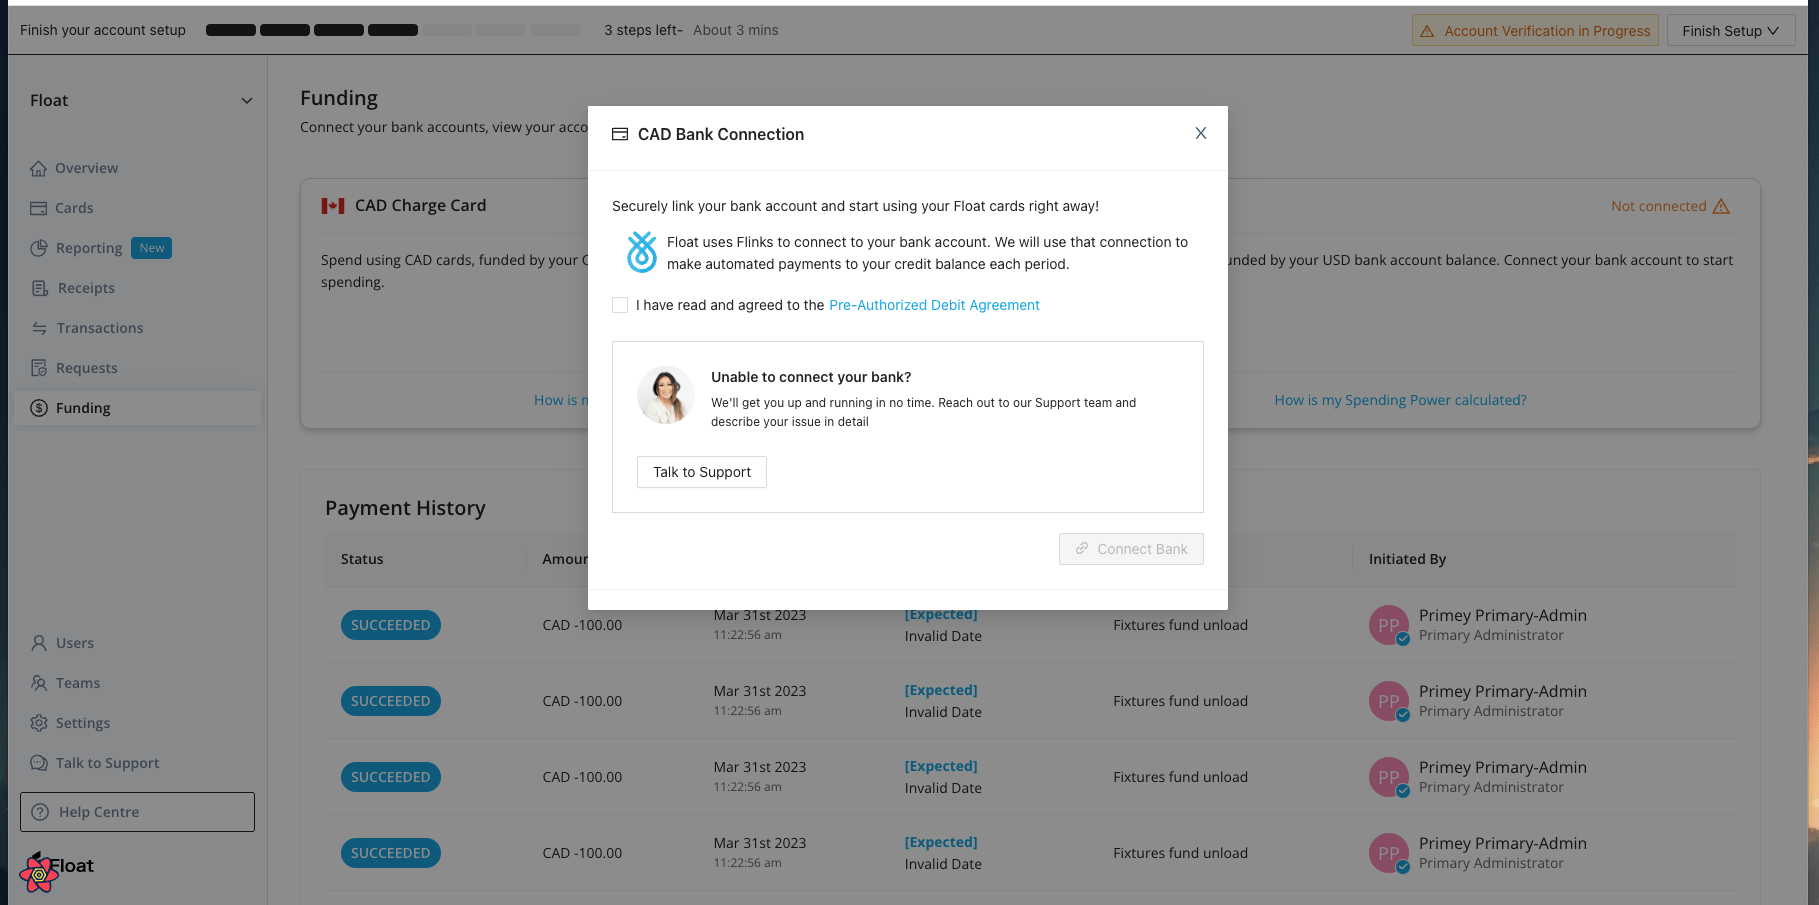Click the Funding dollar icon

click(39, 407)
